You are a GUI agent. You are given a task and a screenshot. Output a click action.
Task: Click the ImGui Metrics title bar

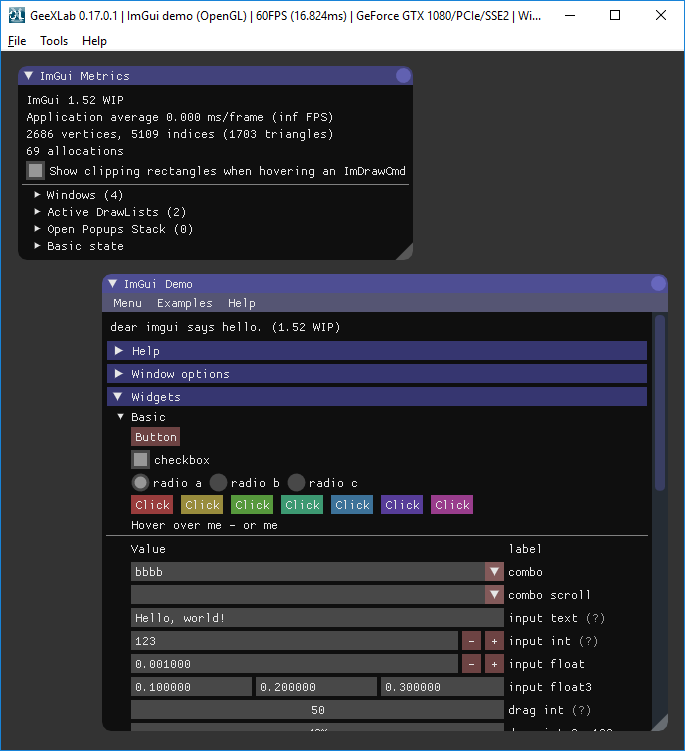216,76
